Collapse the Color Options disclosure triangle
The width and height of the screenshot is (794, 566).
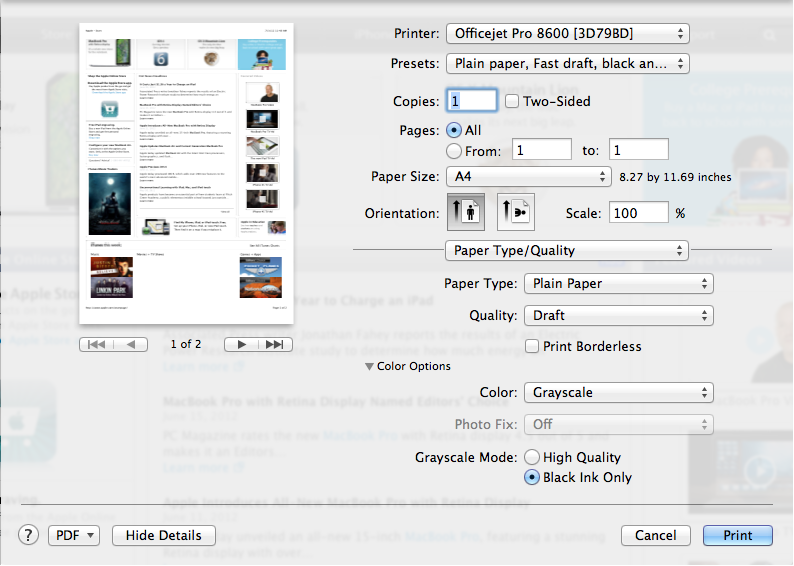click(x=369, y=367)
